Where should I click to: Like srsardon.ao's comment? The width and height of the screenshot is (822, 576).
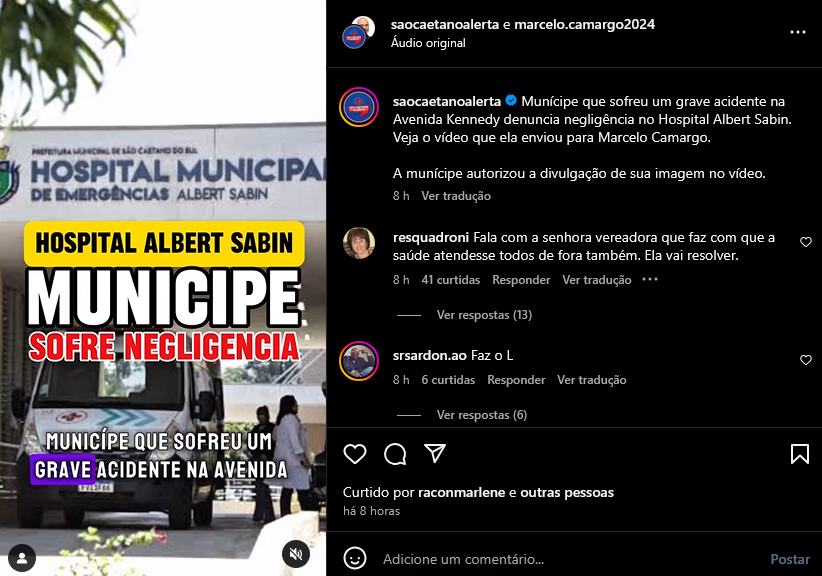pos(806,360)
